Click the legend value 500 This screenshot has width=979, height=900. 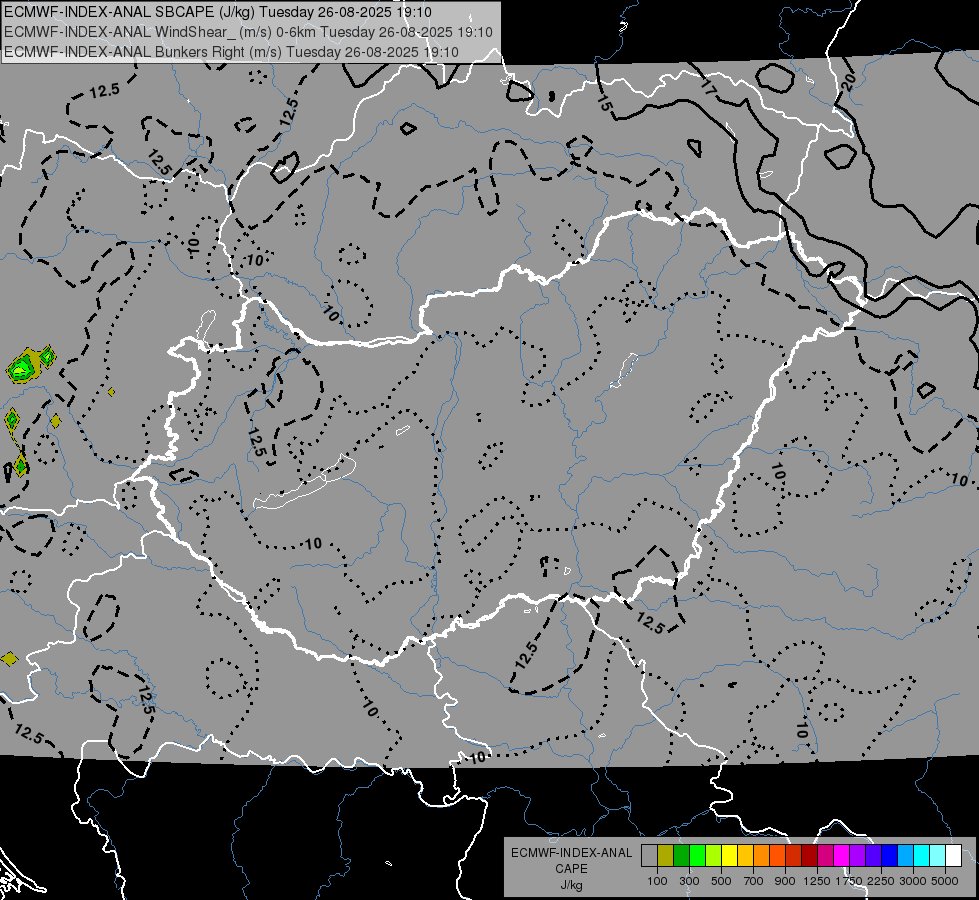pos(721,881)
